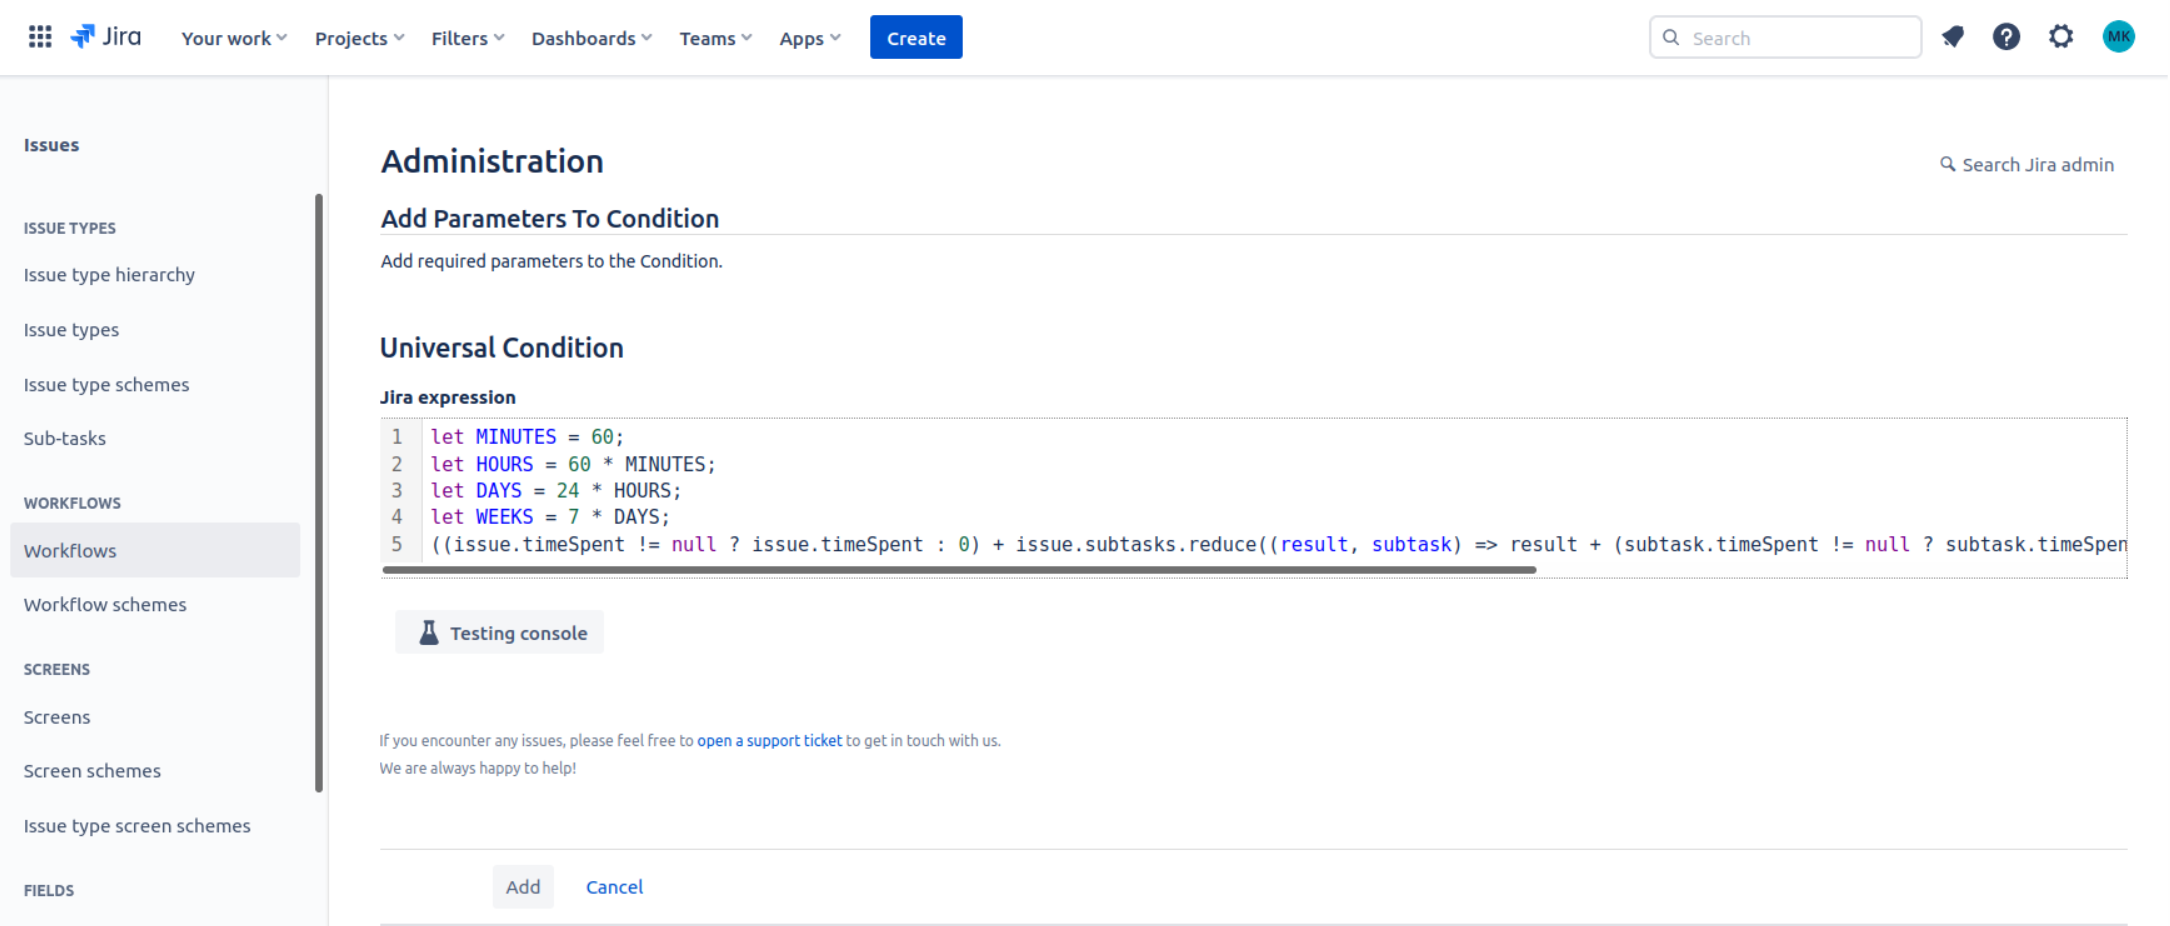Open the Filters dropdown menu
2170x926 pixels.
point(467,38)
